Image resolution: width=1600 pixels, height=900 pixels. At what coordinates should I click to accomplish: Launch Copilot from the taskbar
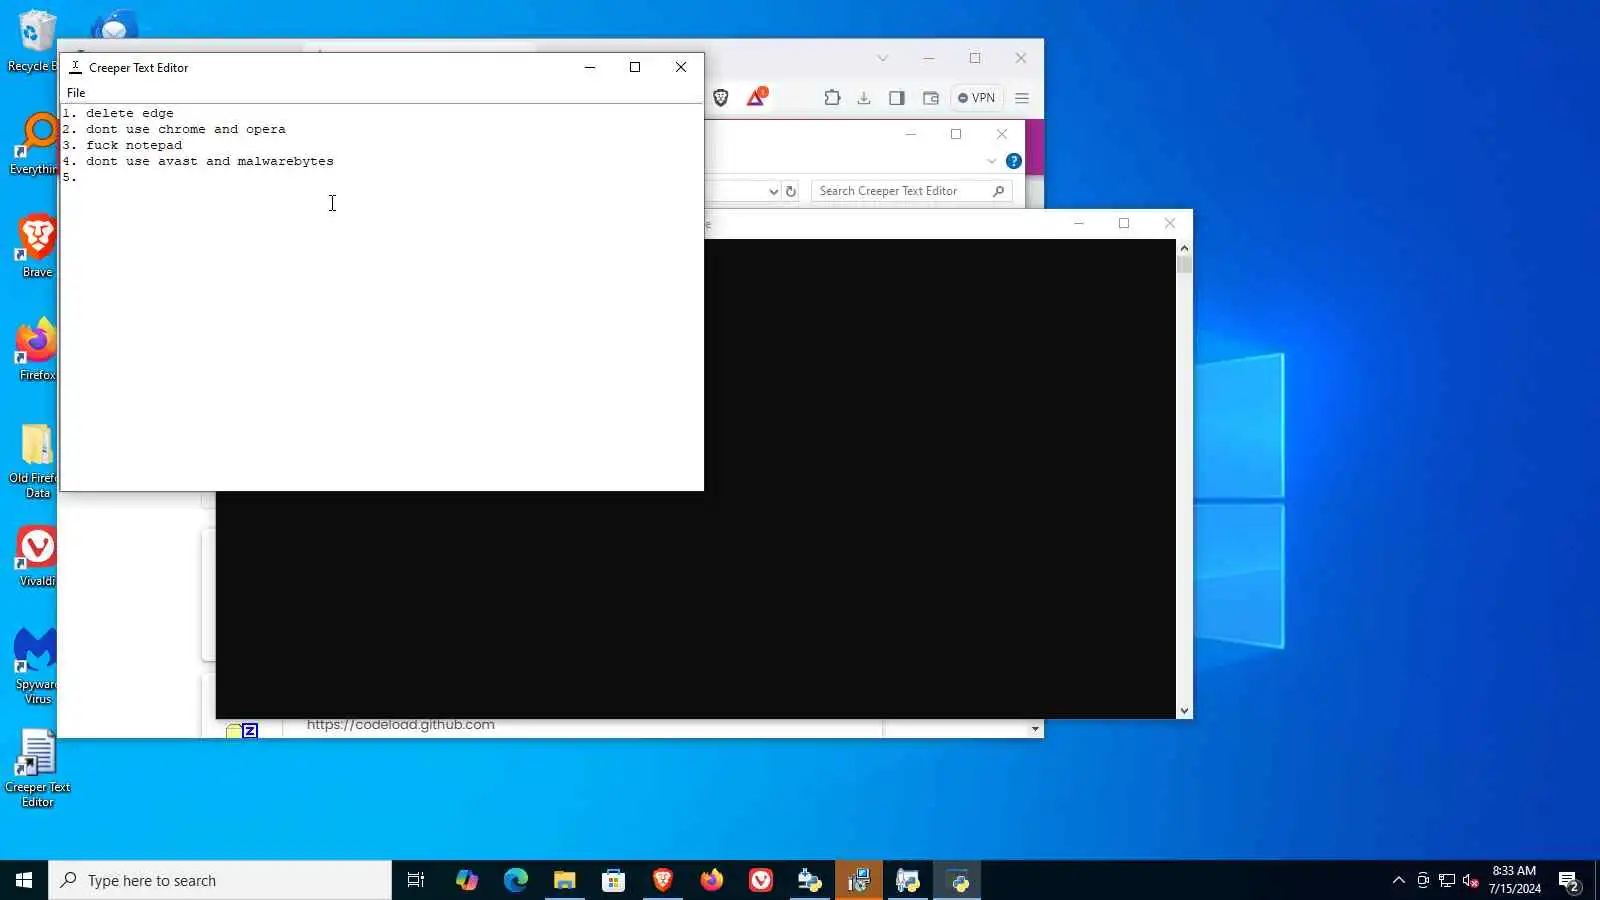pyautogui.click(x=466, y=880)
